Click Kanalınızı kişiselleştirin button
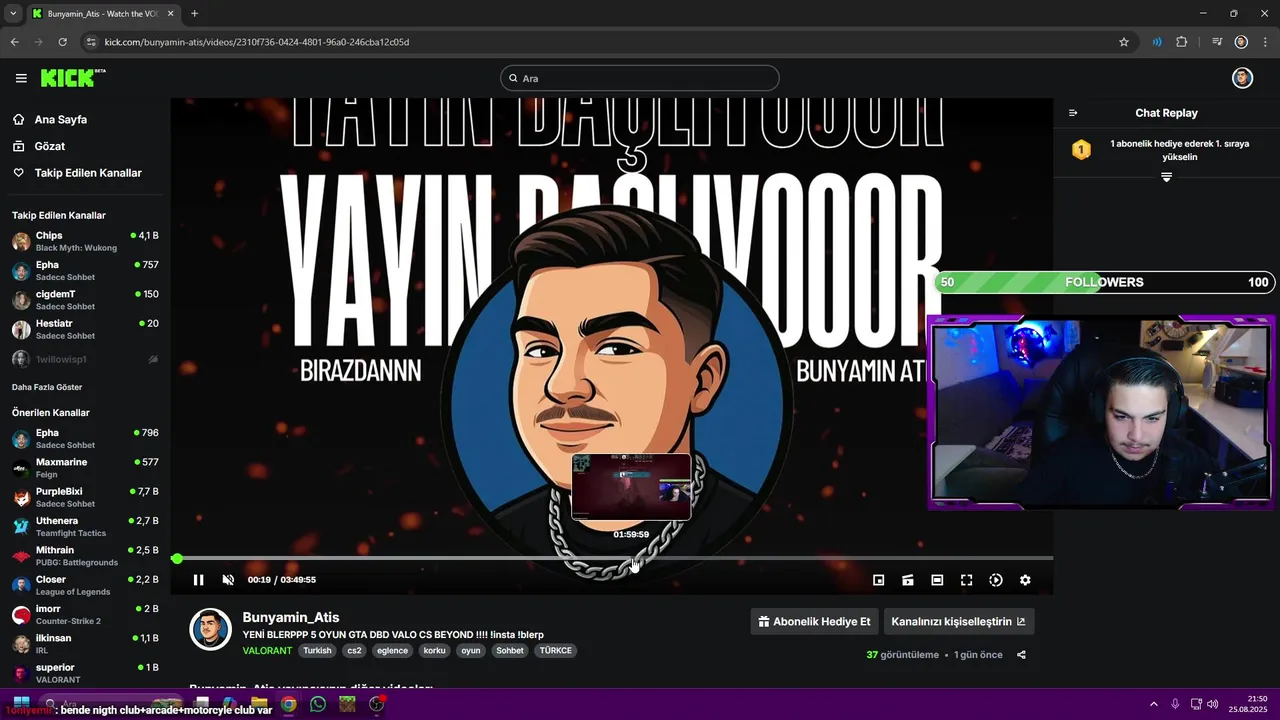The width and height of the screenshot is (1280, 720). point(958,621)
